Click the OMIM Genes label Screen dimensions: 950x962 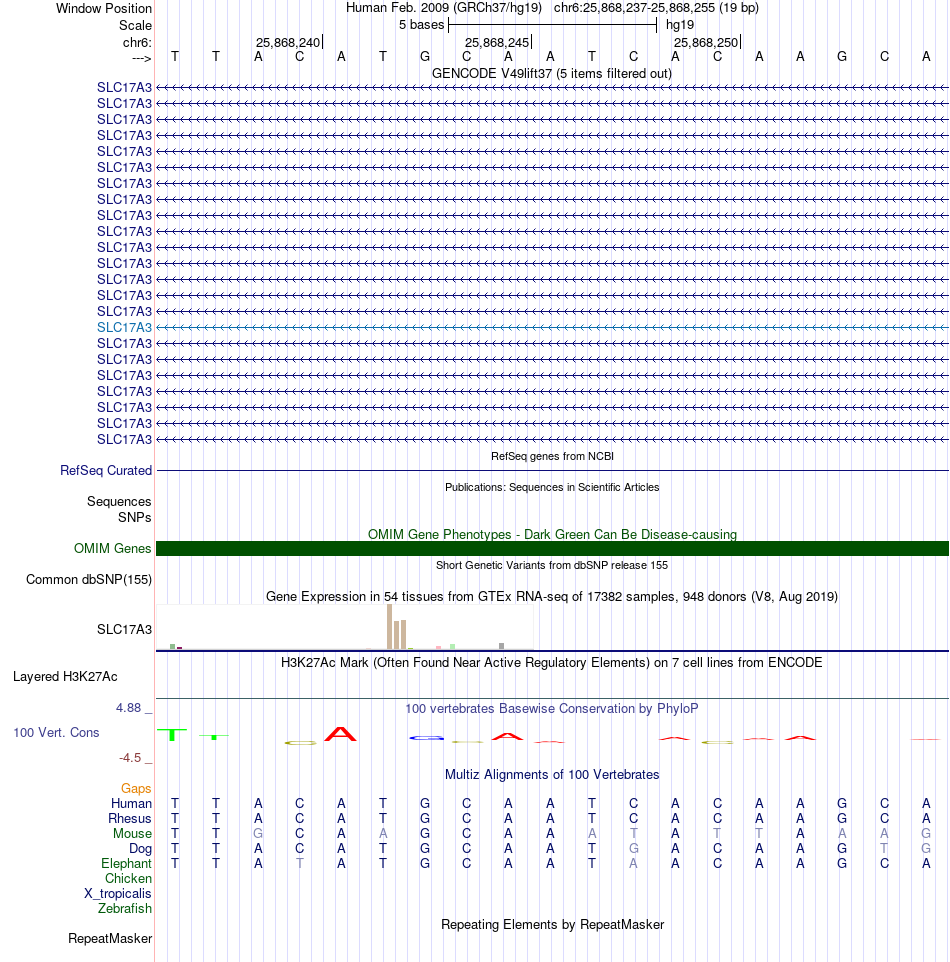pyautogui.click(x=112, y=548)
